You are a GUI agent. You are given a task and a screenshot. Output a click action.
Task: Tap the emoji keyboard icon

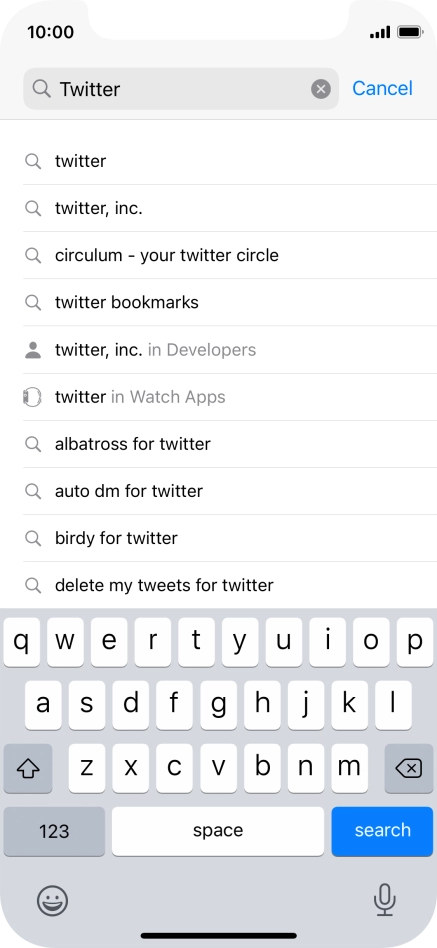pyautogui.click(x=53, y=901)
